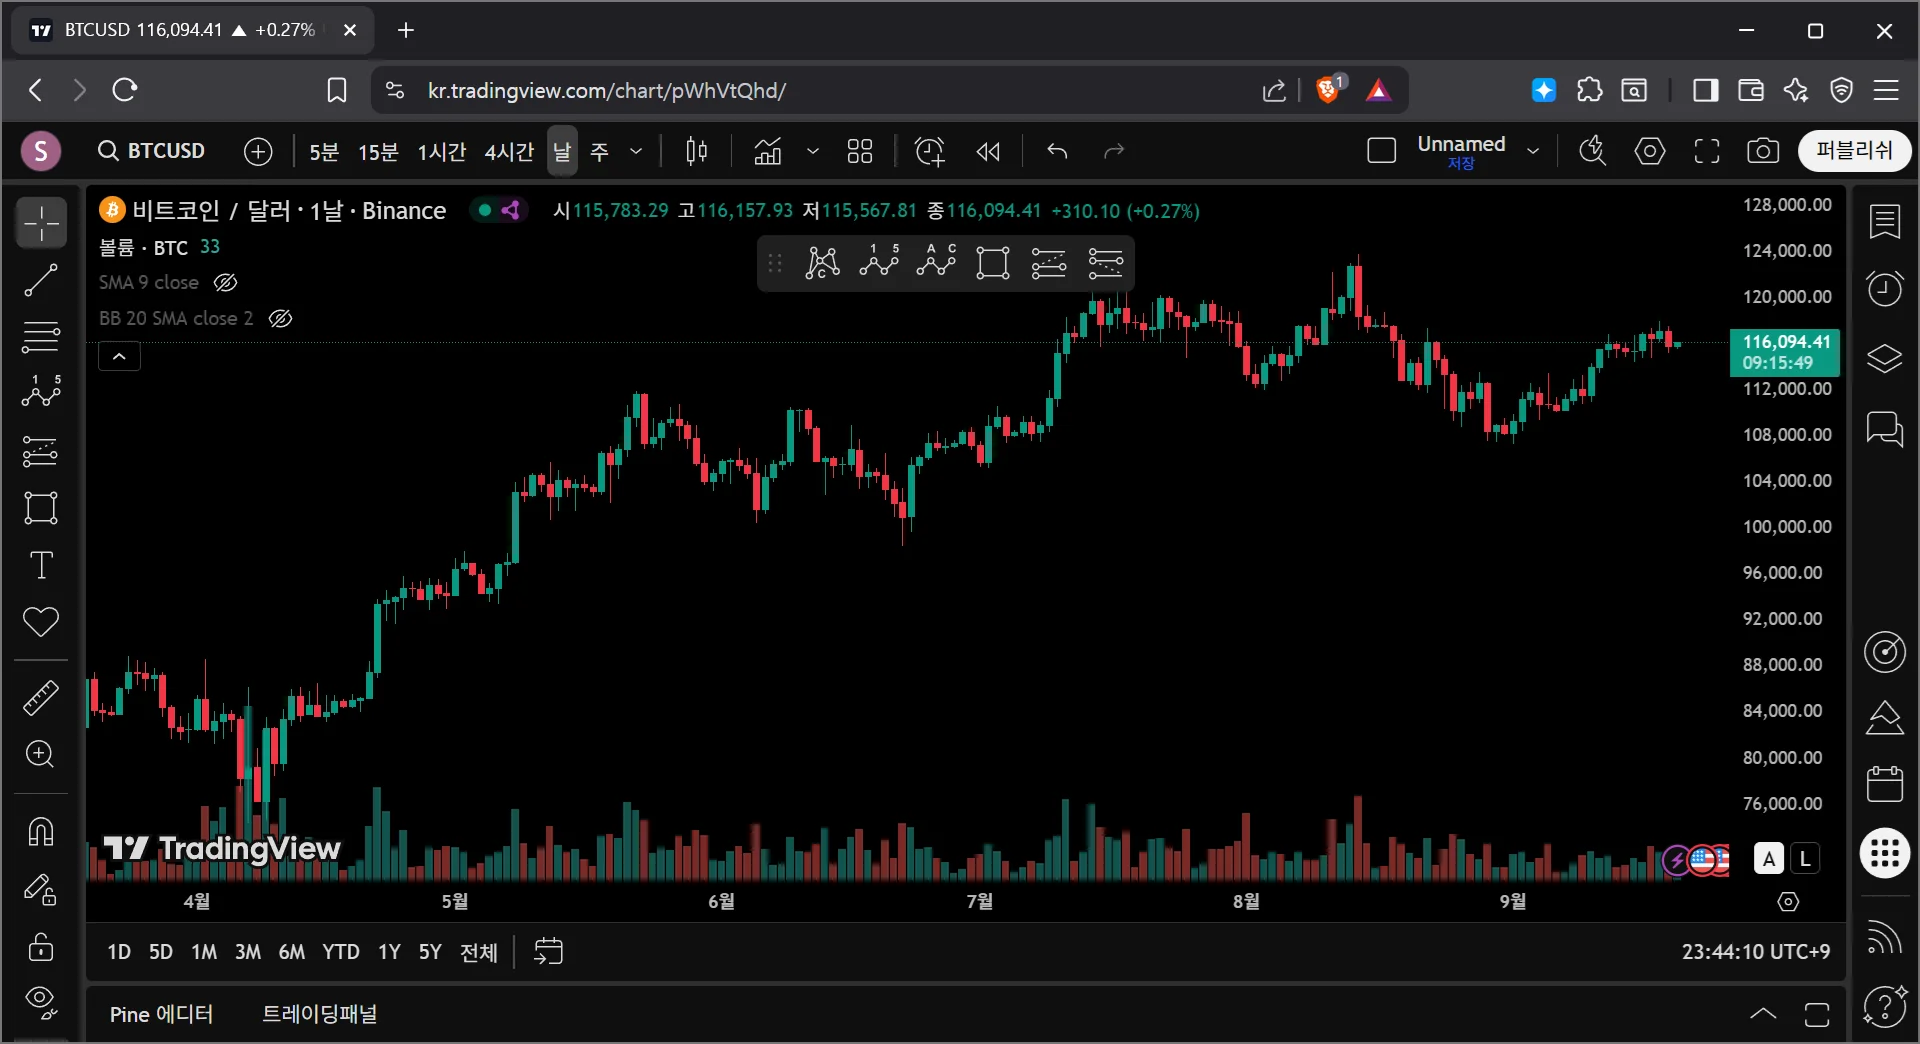Select the rectangle shapes tool in the left sidebar
Image resolution: width=1920 pixels, height=1044 pixels.
pos(41,508)
